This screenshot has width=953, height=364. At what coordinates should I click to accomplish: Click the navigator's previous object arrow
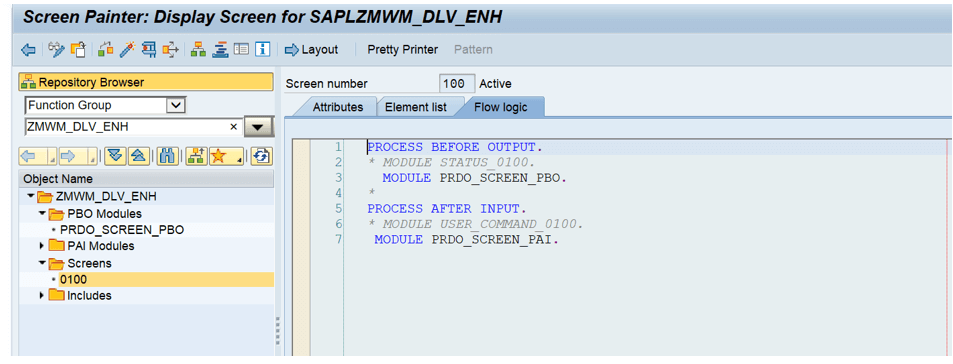click(29, 157)
